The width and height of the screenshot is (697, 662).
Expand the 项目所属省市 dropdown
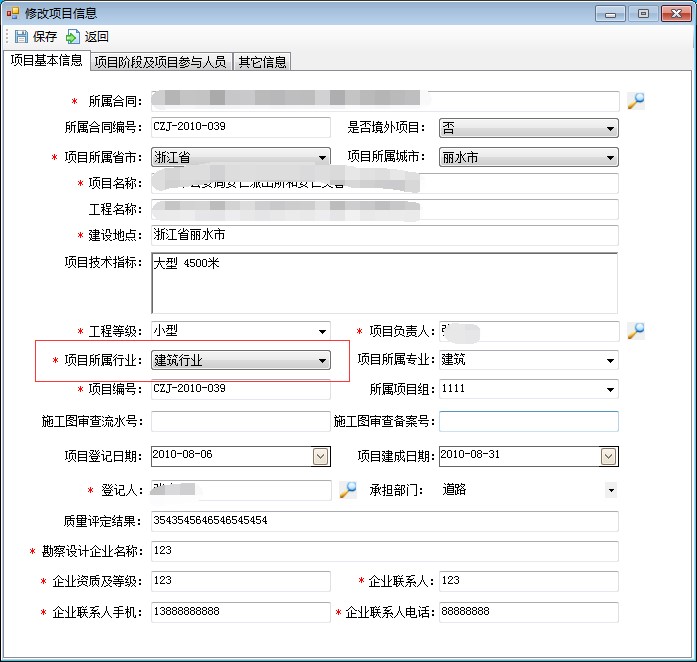tap(322, 158)
